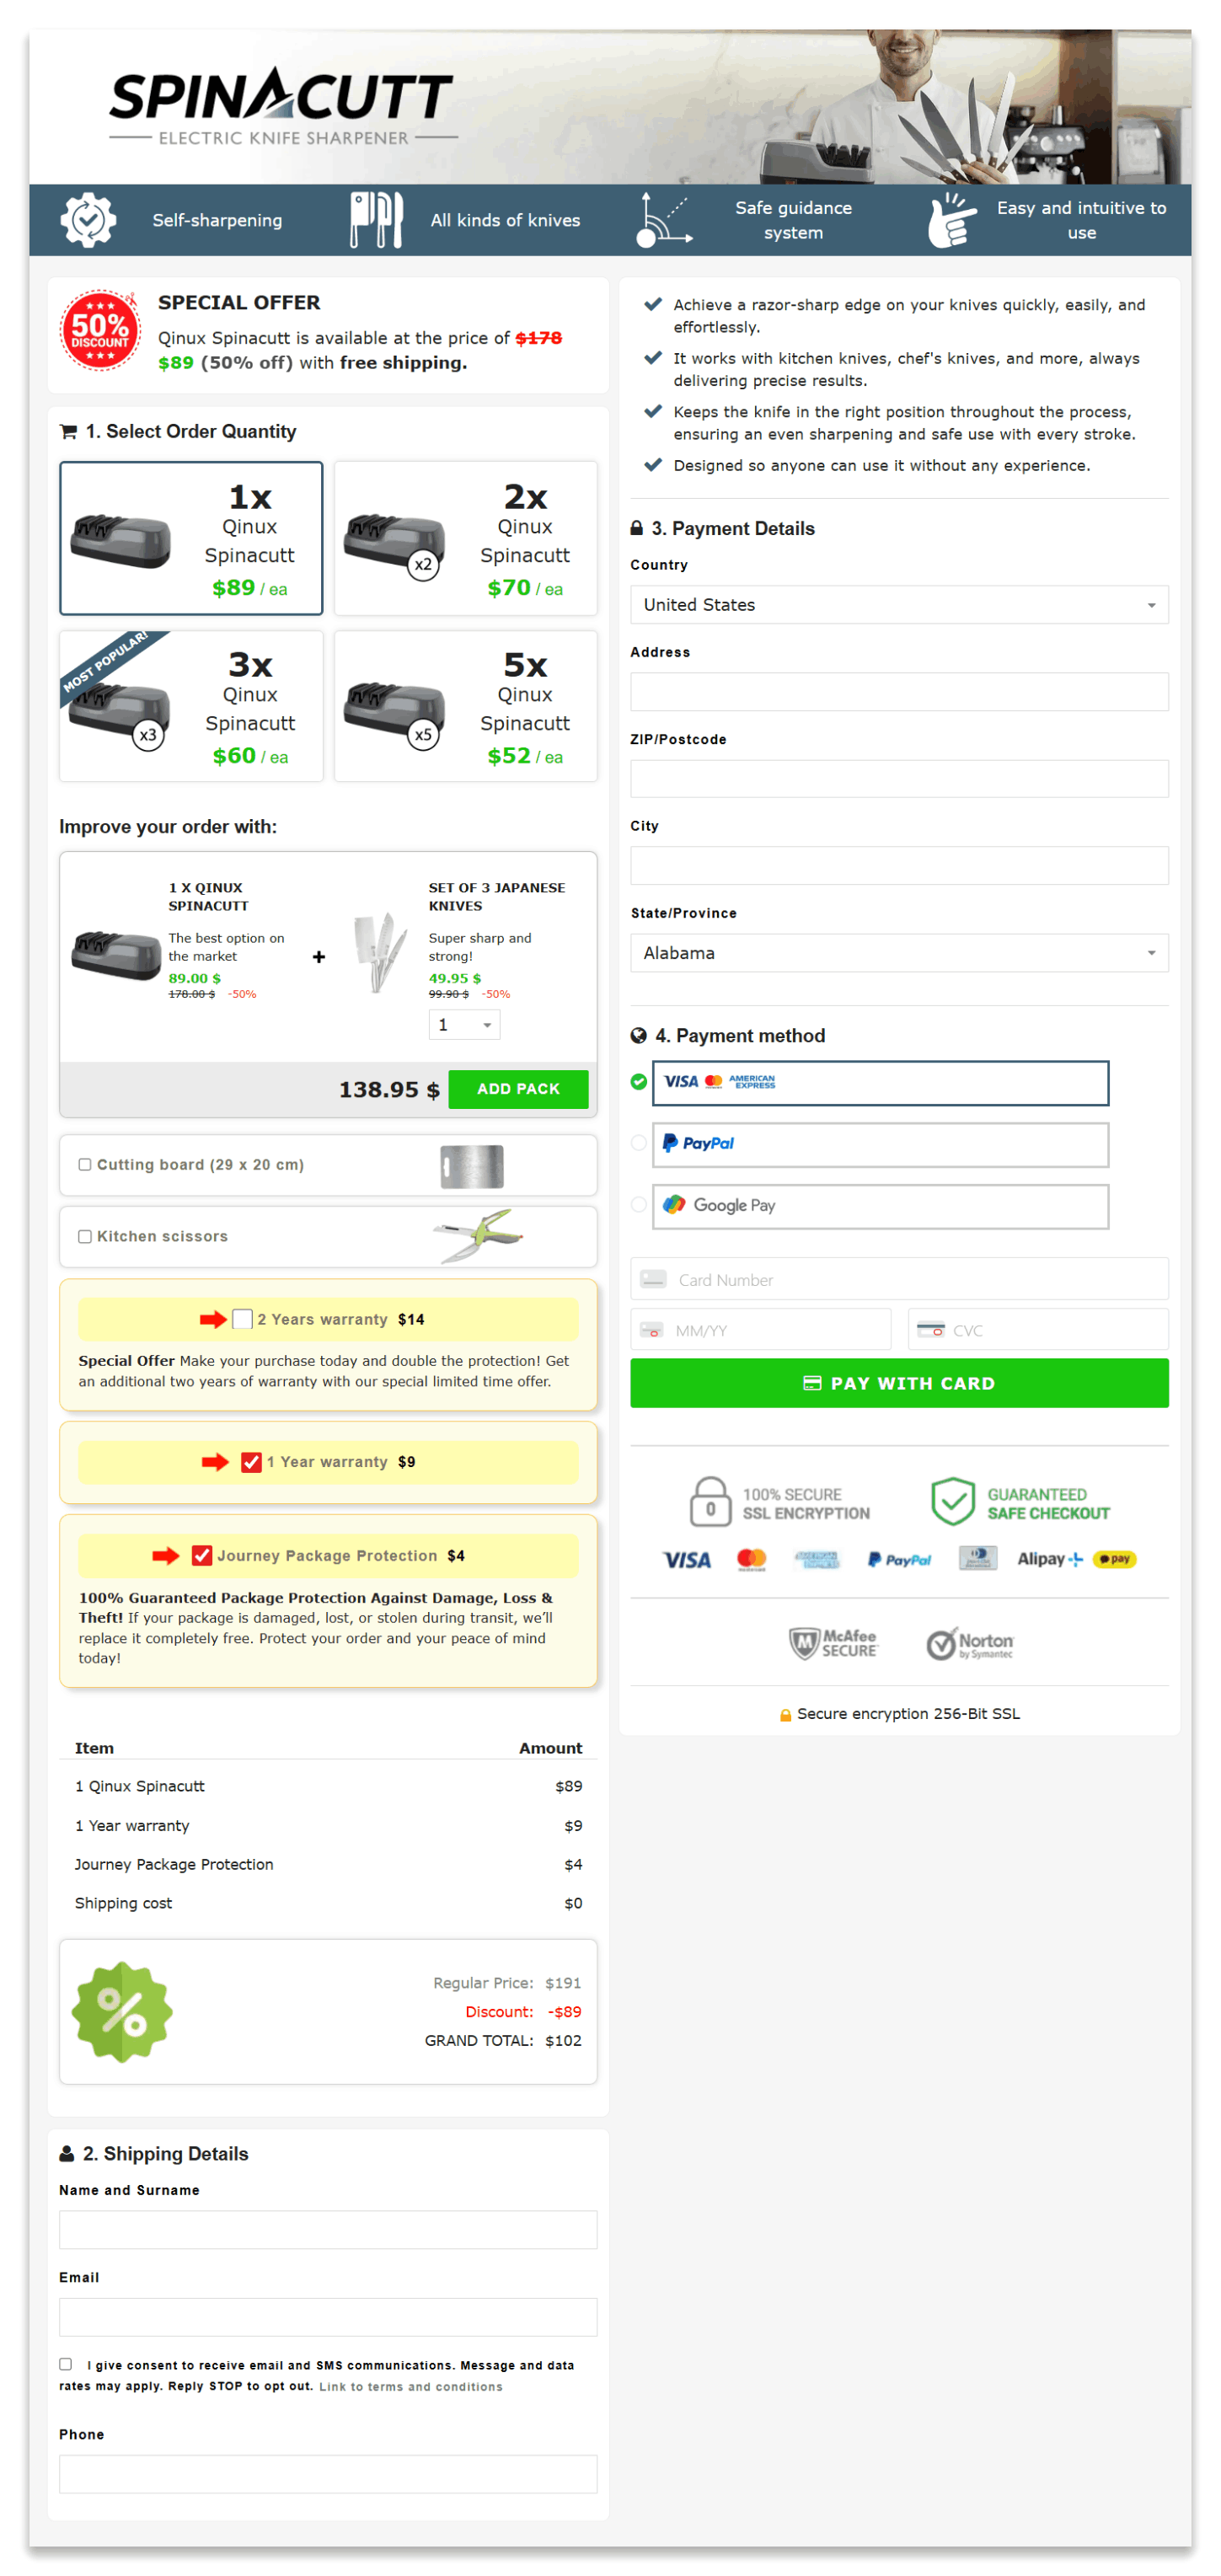Screen dimensions: 1221x2576
Task: Click the All kinds of knives icon
Action: 376,220
